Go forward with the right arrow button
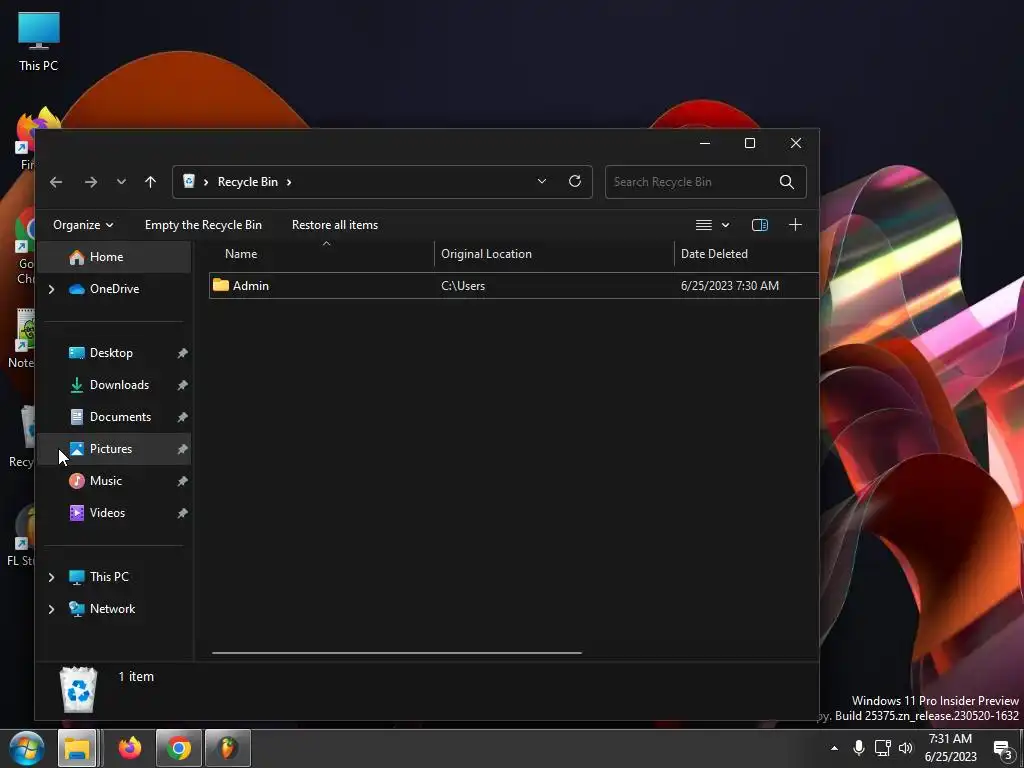Screen dimensions: 1024x768 point(91,182)
